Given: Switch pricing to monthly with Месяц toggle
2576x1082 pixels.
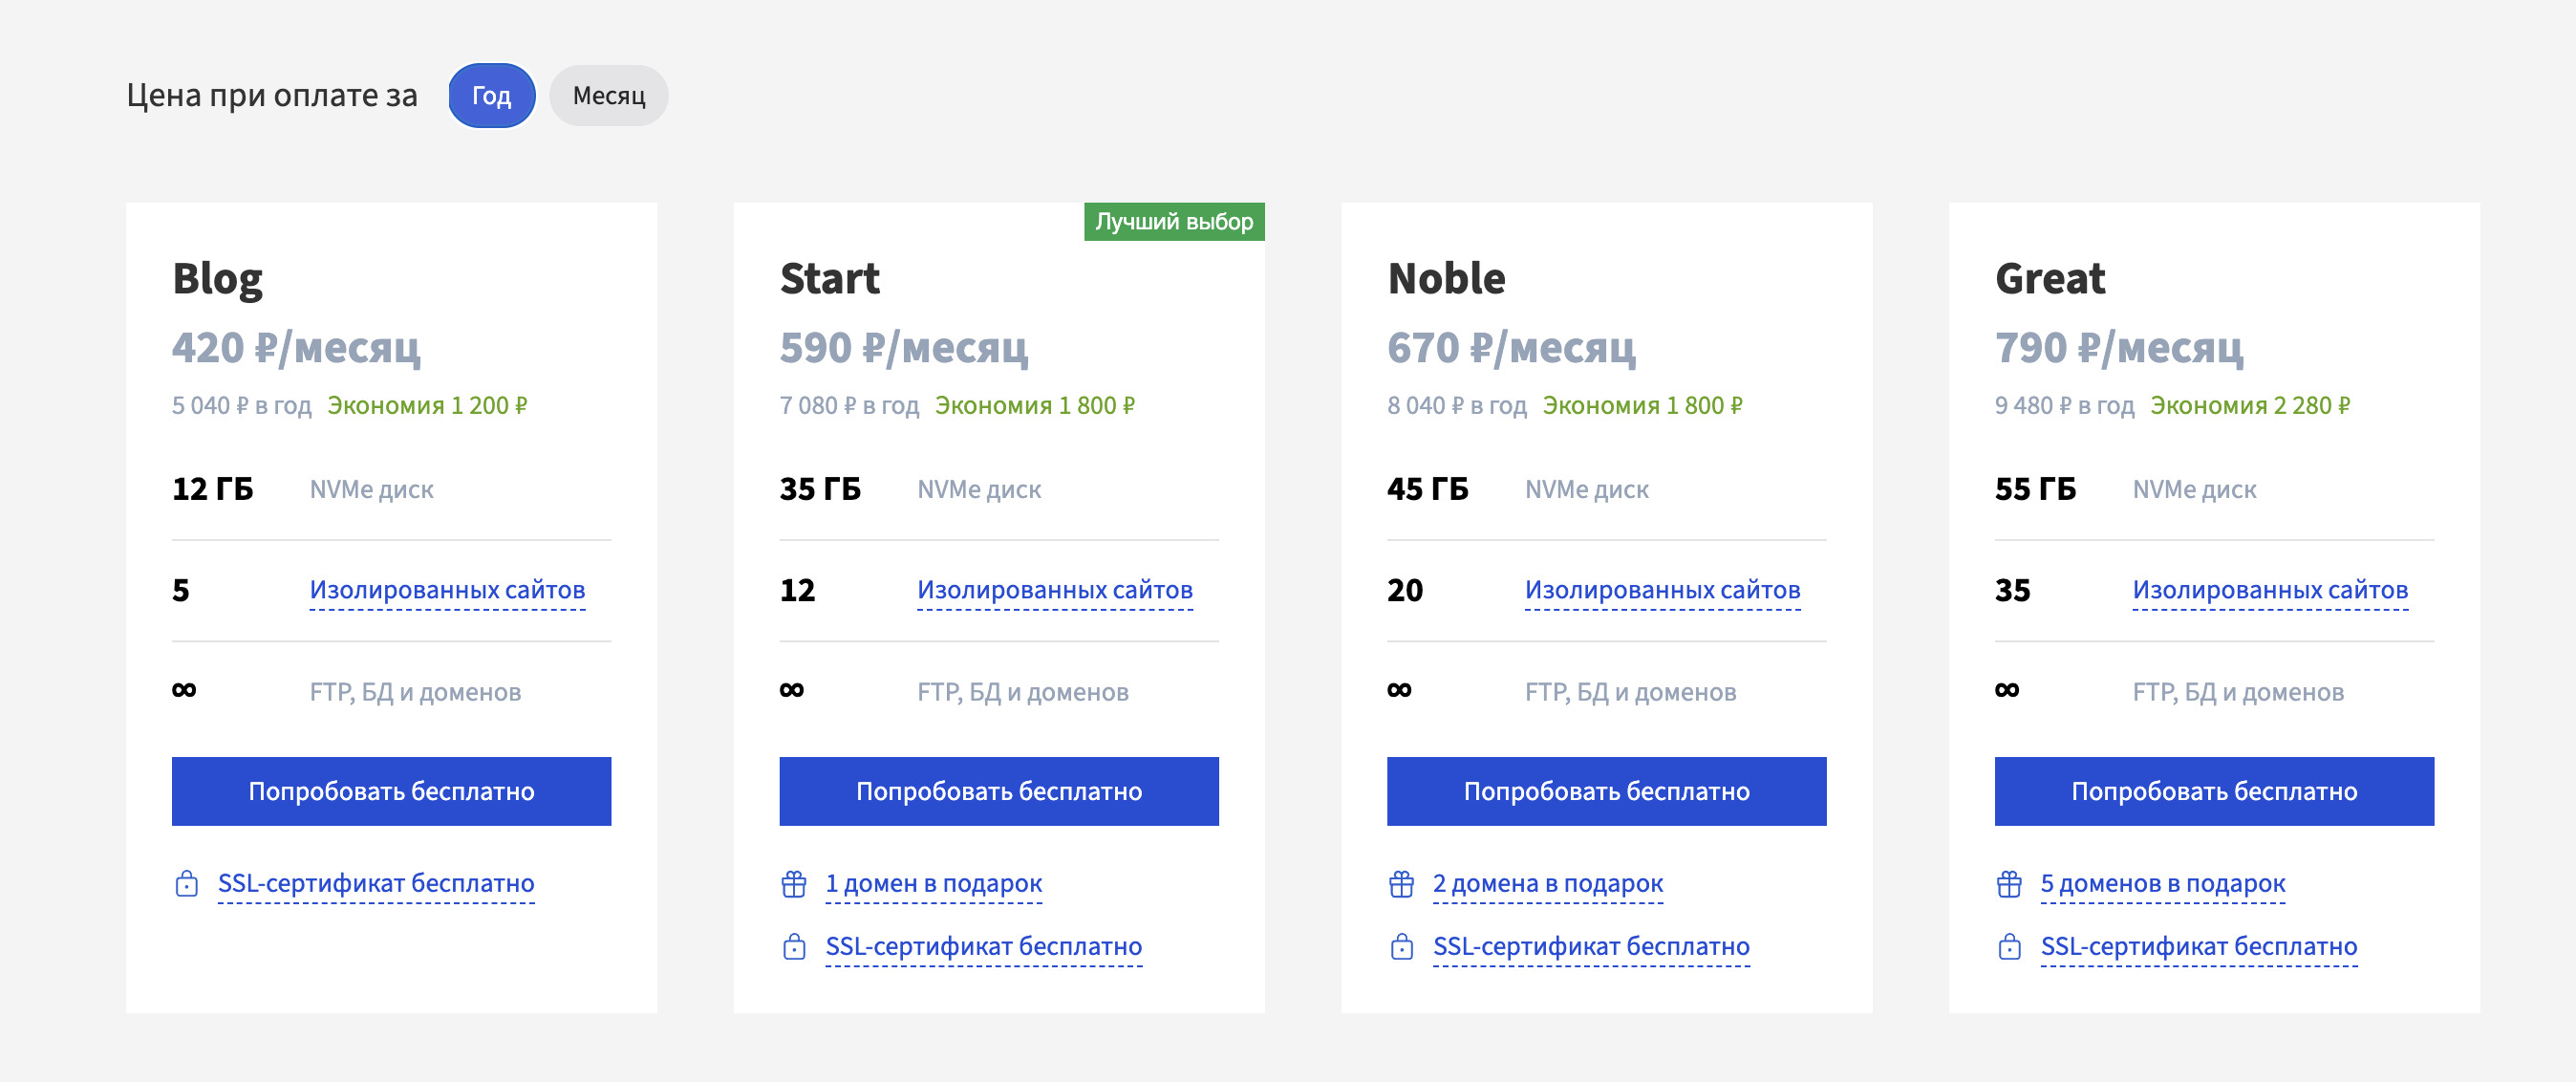Looking at the screenshot, I should point(609,96).
